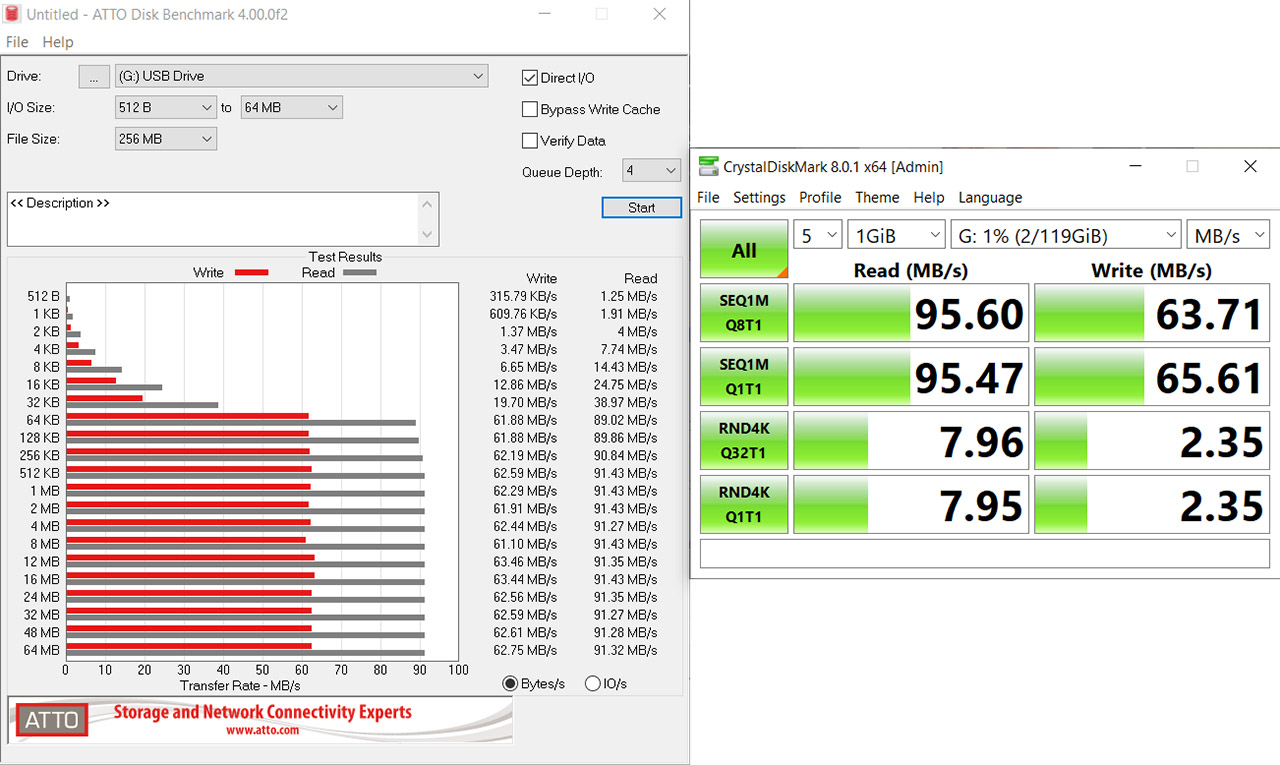This screenshot has width=1280, height=765.
Task: Open the G: 1% (2/119GiB) drive dropdown
Action: tap(1066, 236)
